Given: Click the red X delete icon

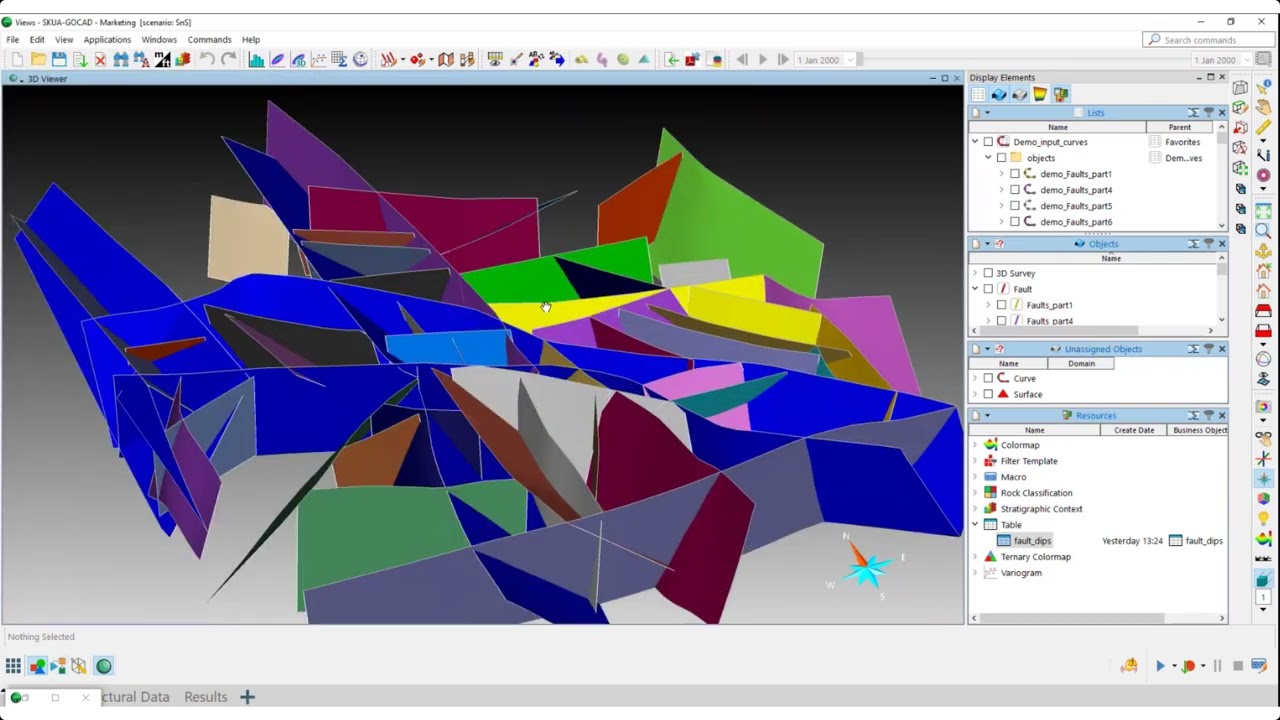Looking at the screenshot, I should click(100, 60).
